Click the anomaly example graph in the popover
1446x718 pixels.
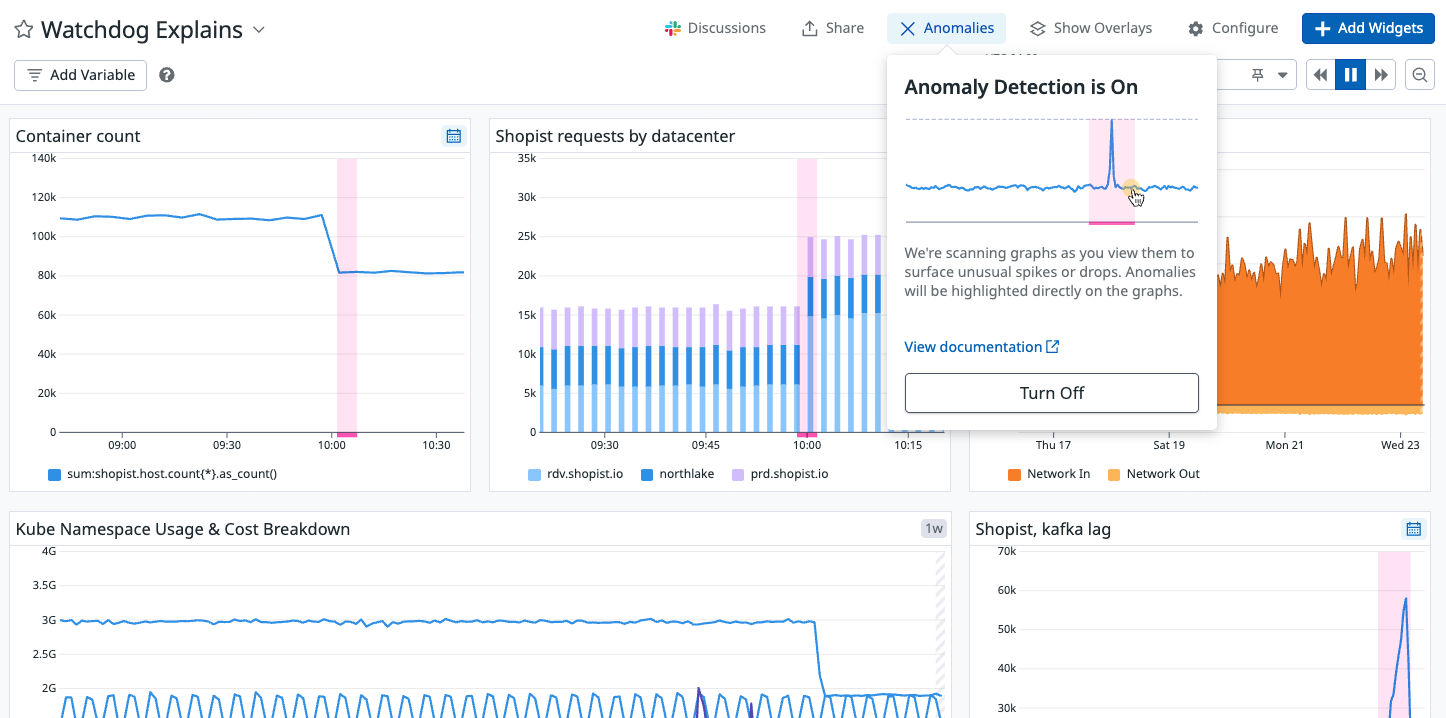coord(1051,171)
